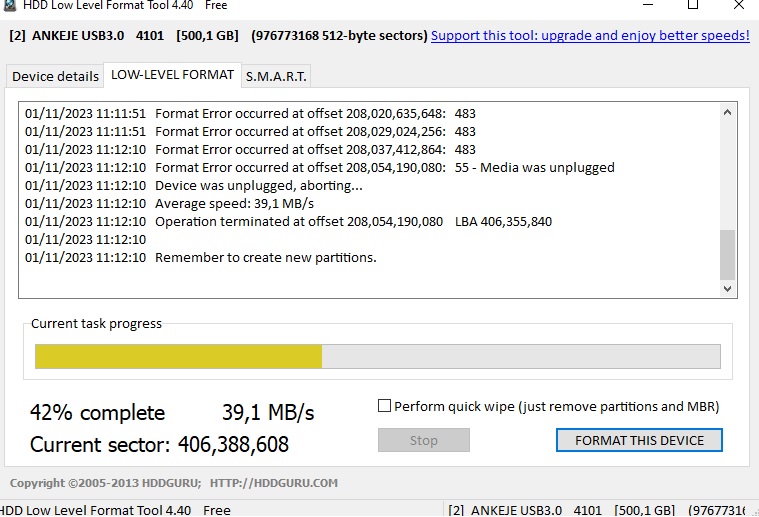Select the LOW-LEVEL FORMAT tab
Viewport: 759px width, 517px height.
click(173, 75)
